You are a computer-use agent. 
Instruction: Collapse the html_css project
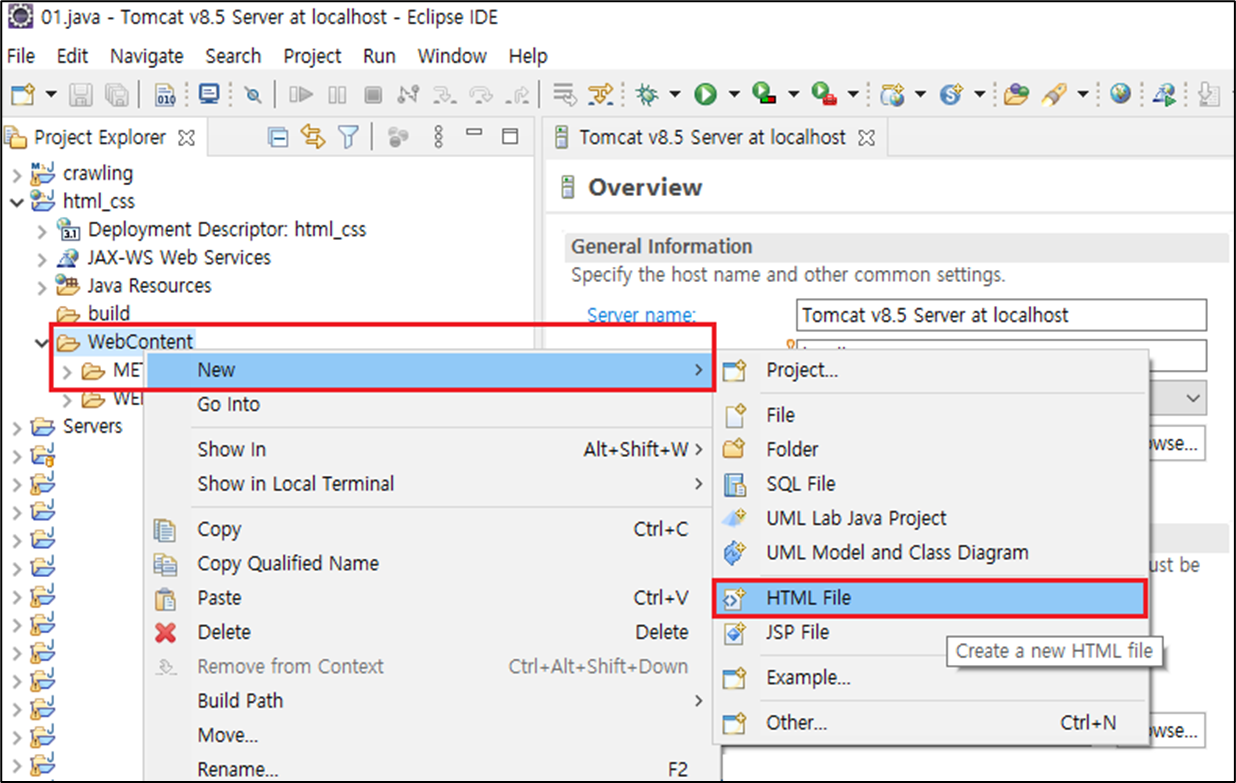click(15, 202)
